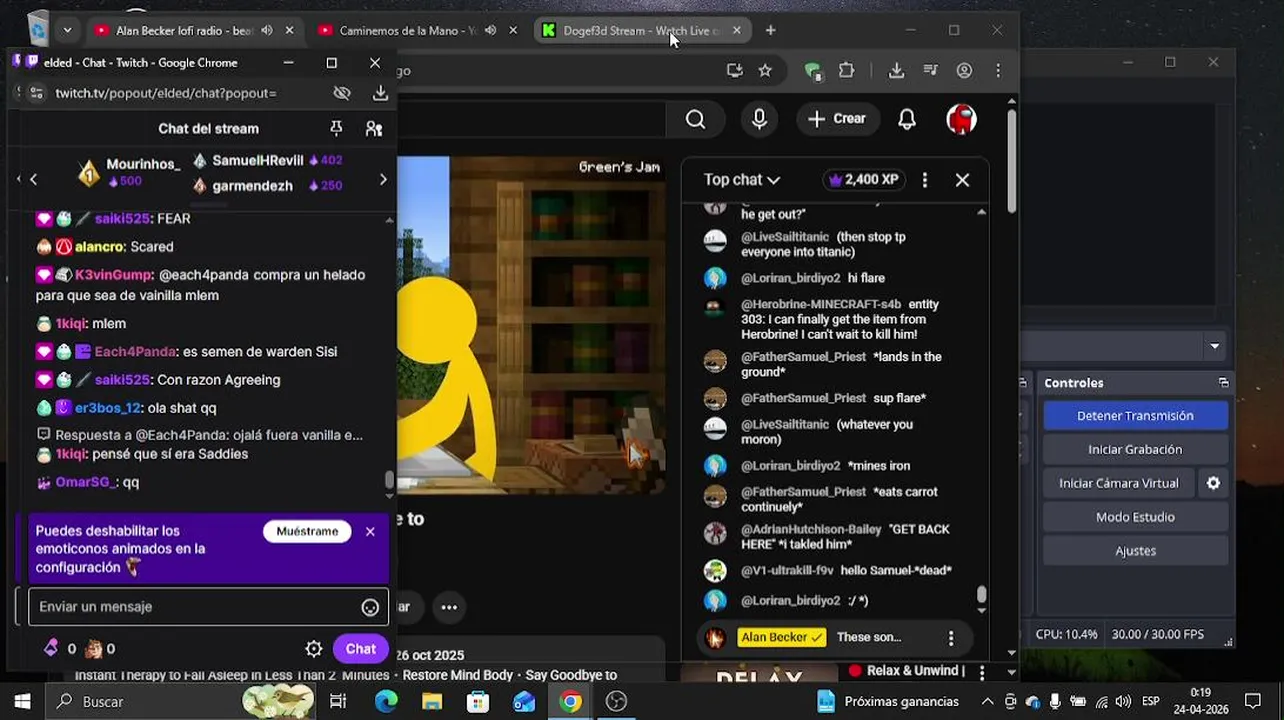
Task: Open Chrome downloads icon
Action: tap(896, 70)
